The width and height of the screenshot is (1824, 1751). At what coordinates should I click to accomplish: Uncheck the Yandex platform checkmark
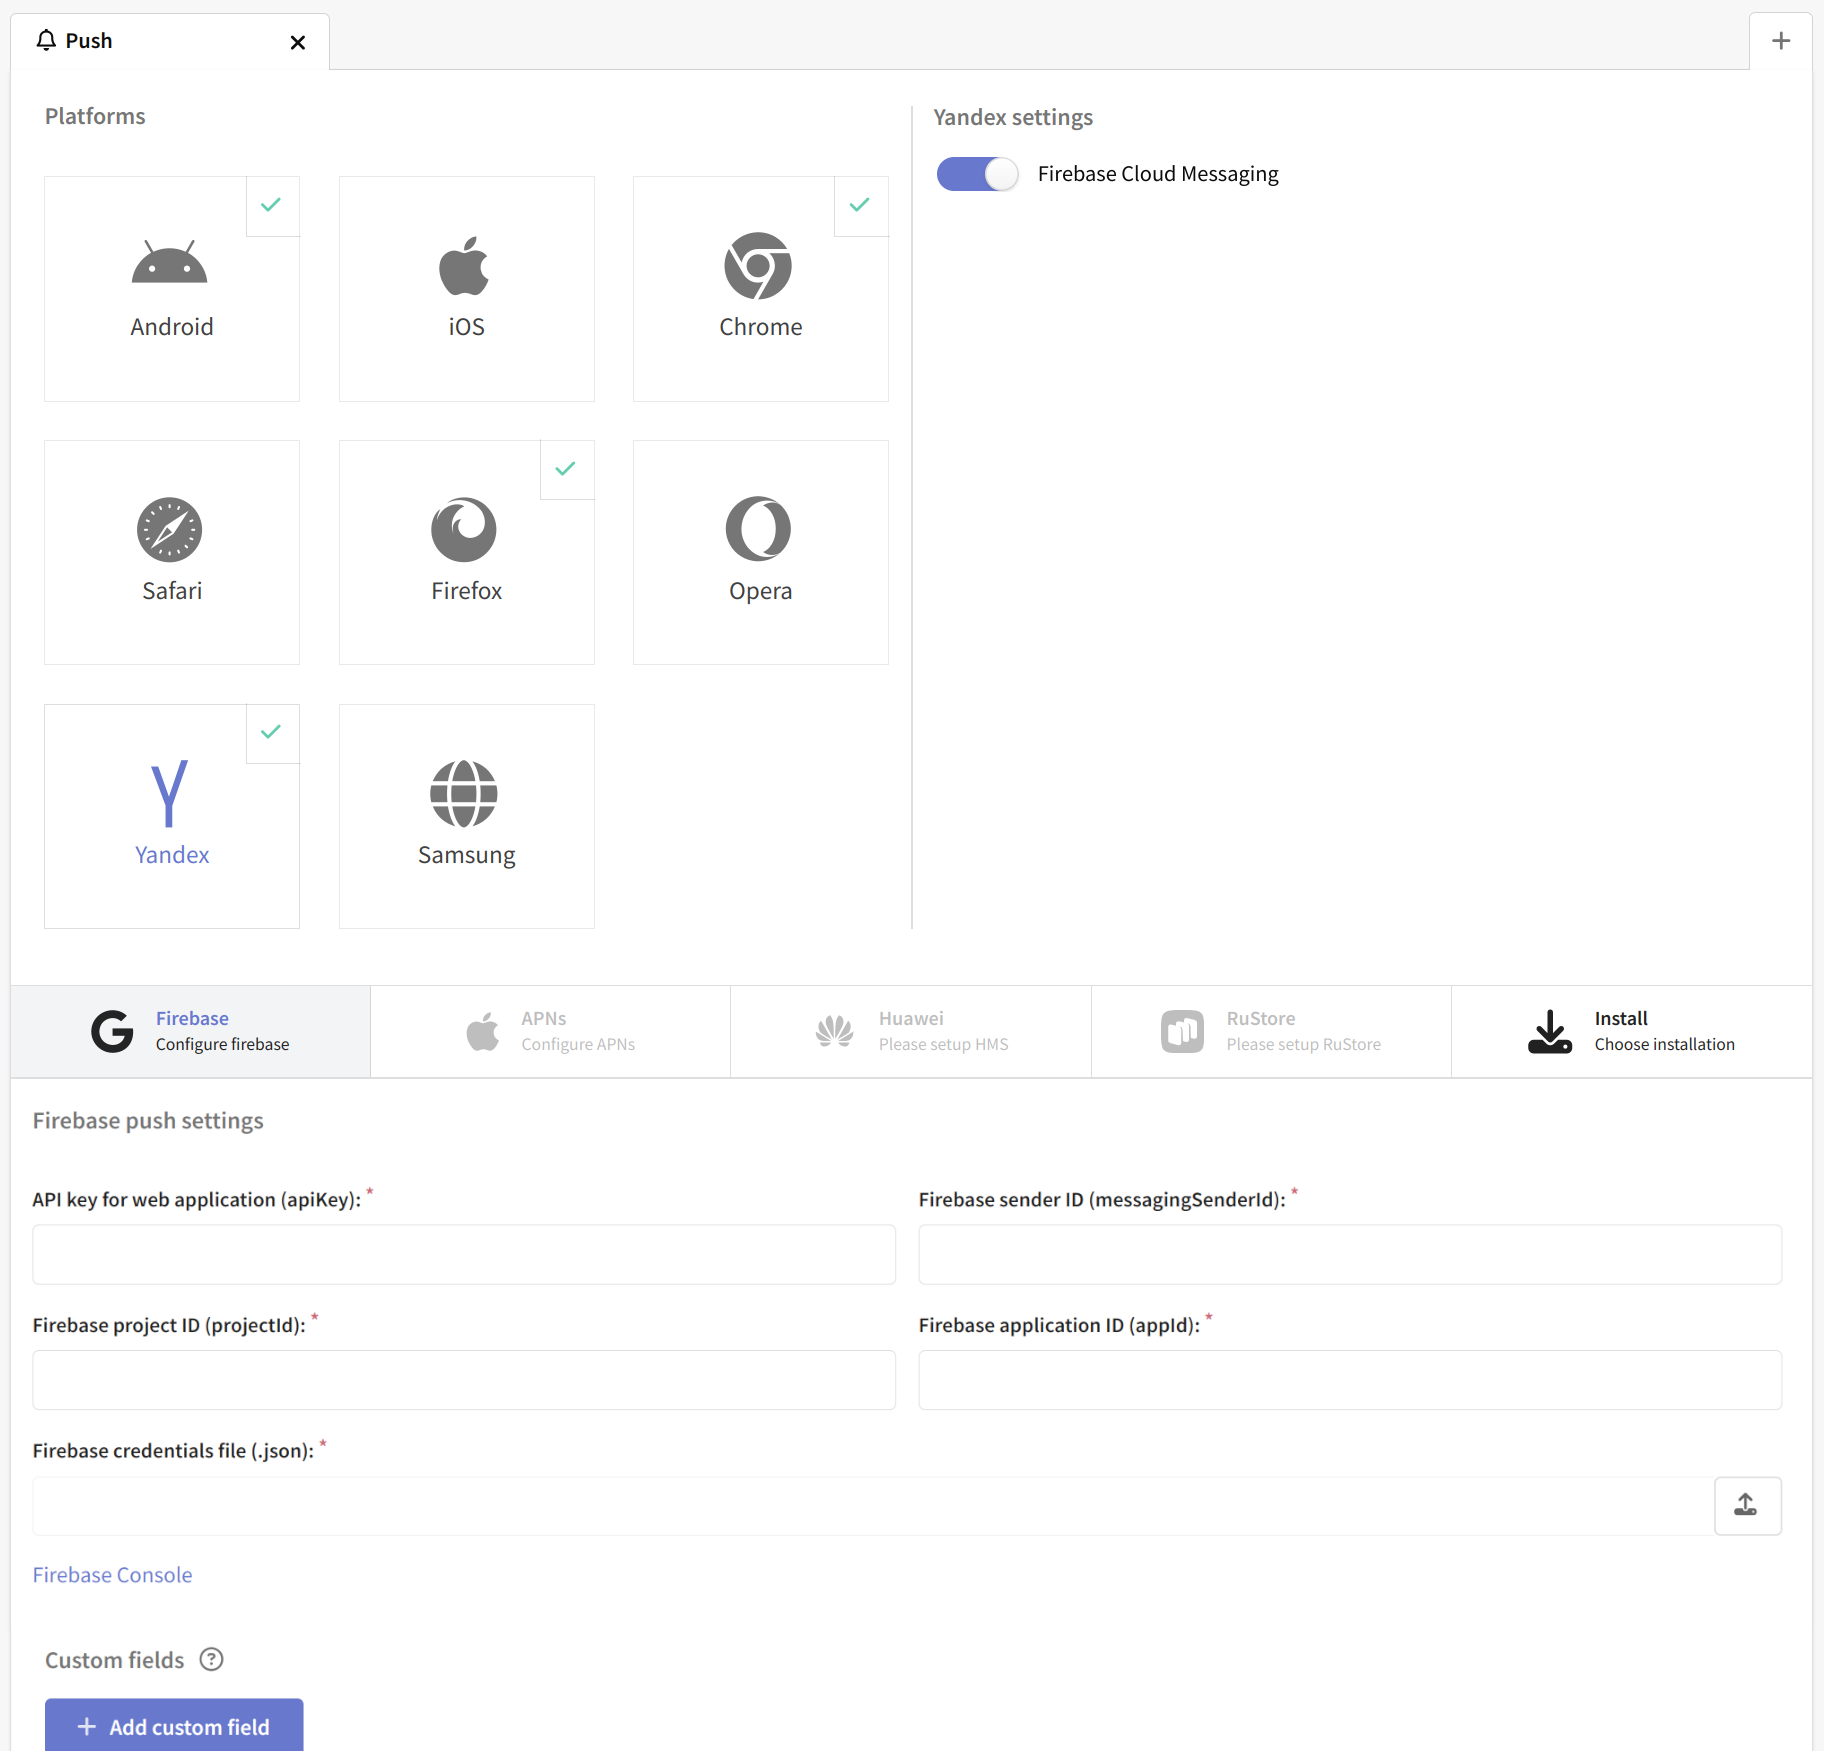271,732
